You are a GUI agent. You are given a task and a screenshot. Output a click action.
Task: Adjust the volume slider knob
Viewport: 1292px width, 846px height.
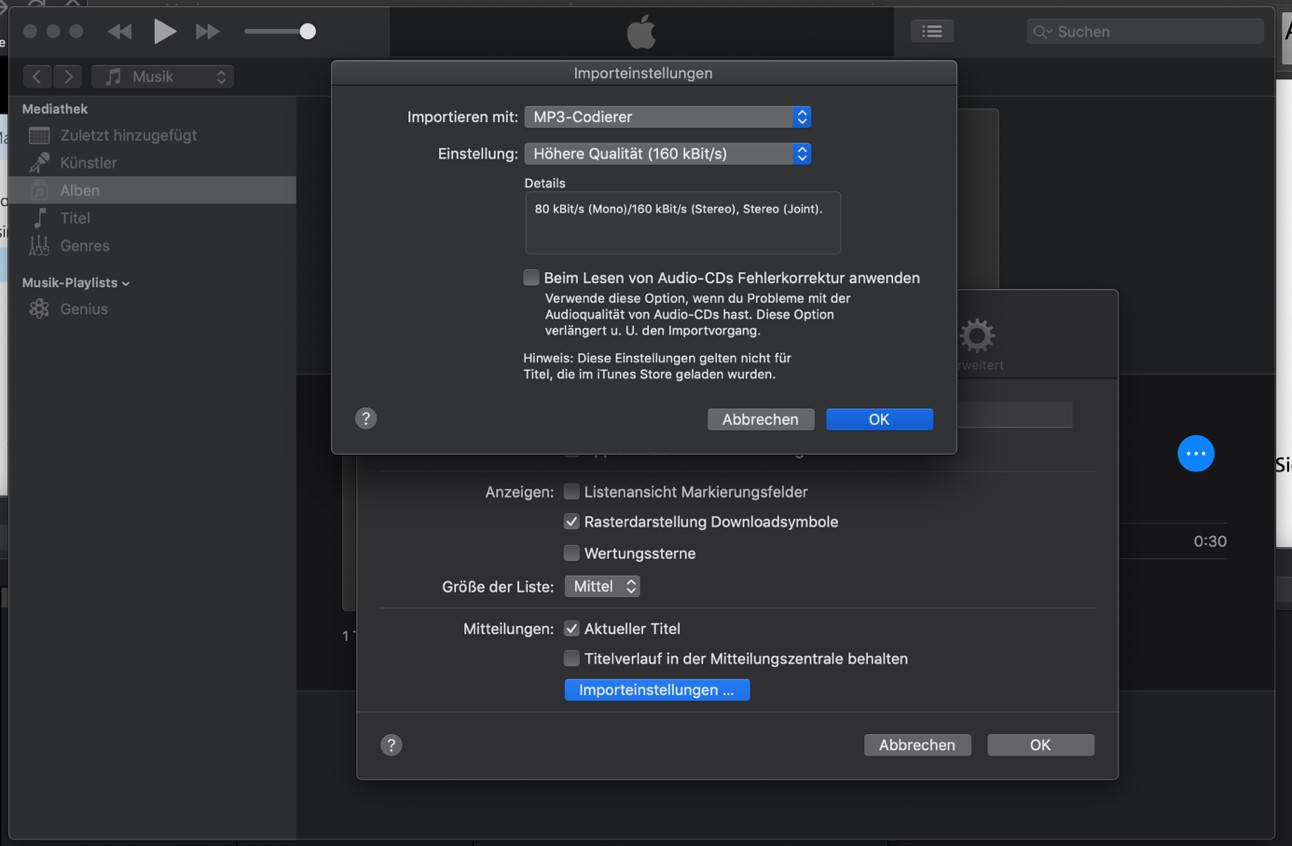pyautogui.click(x=308, y=32)
